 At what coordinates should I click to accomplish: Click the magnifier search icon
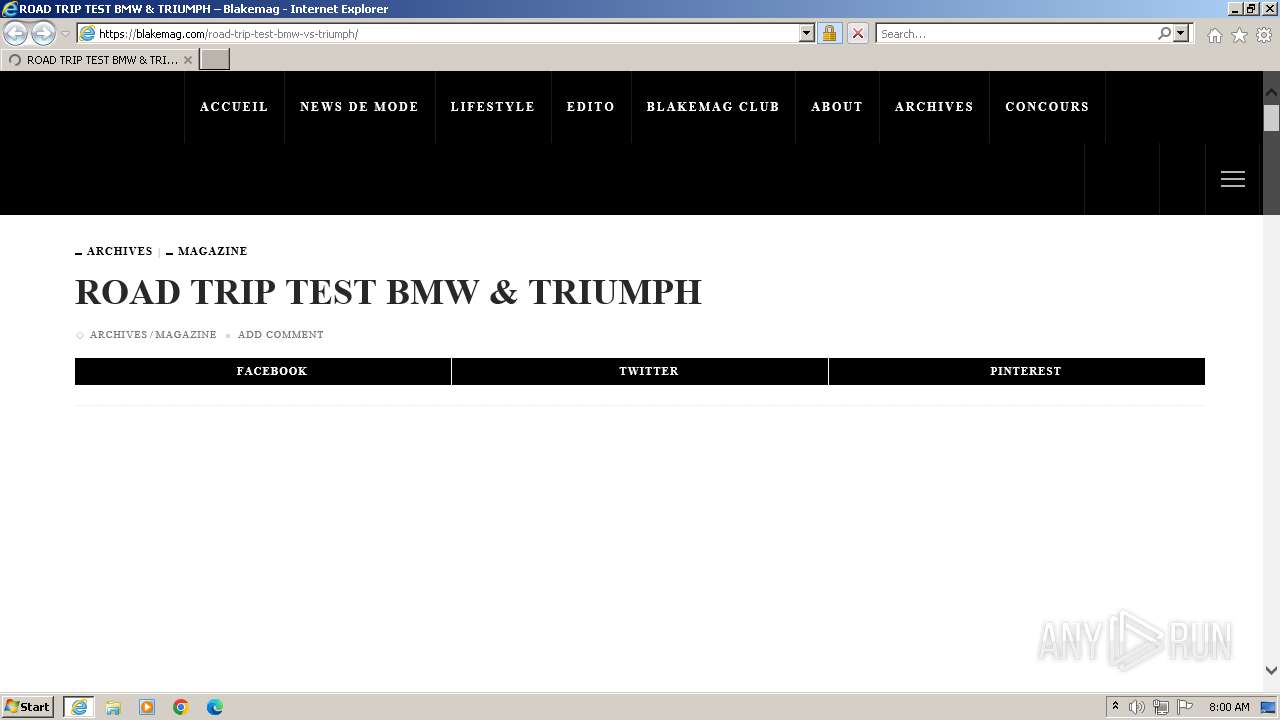[1164, 34]
